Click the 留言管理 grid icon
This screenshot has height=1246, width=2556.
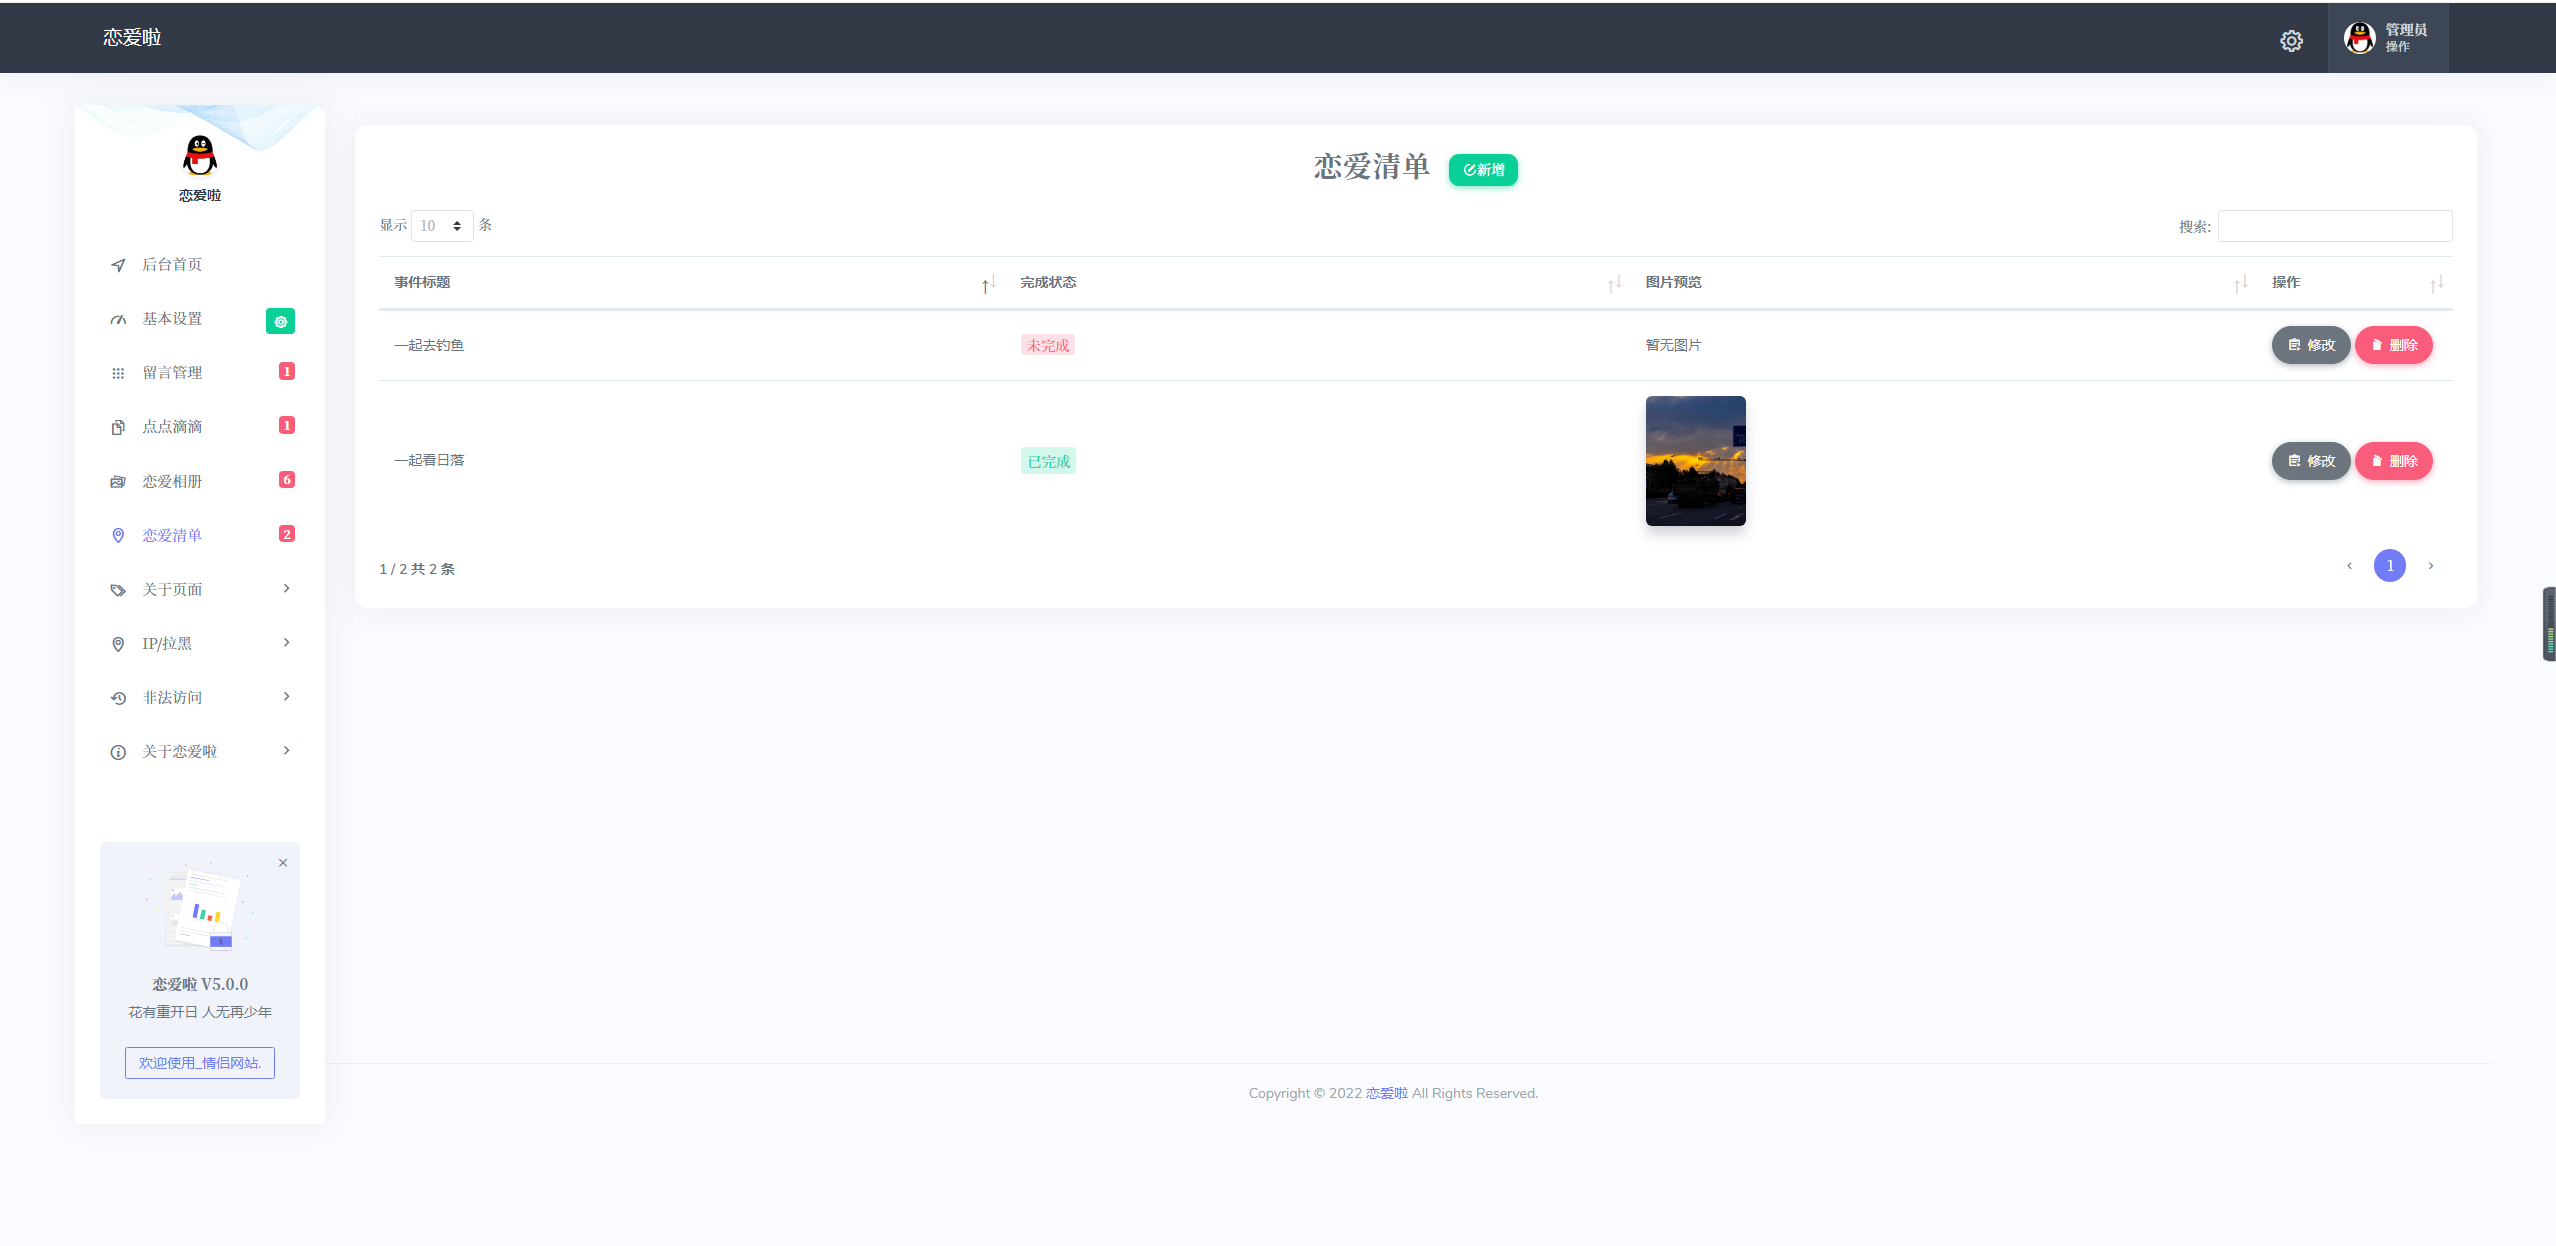[118, 373]
